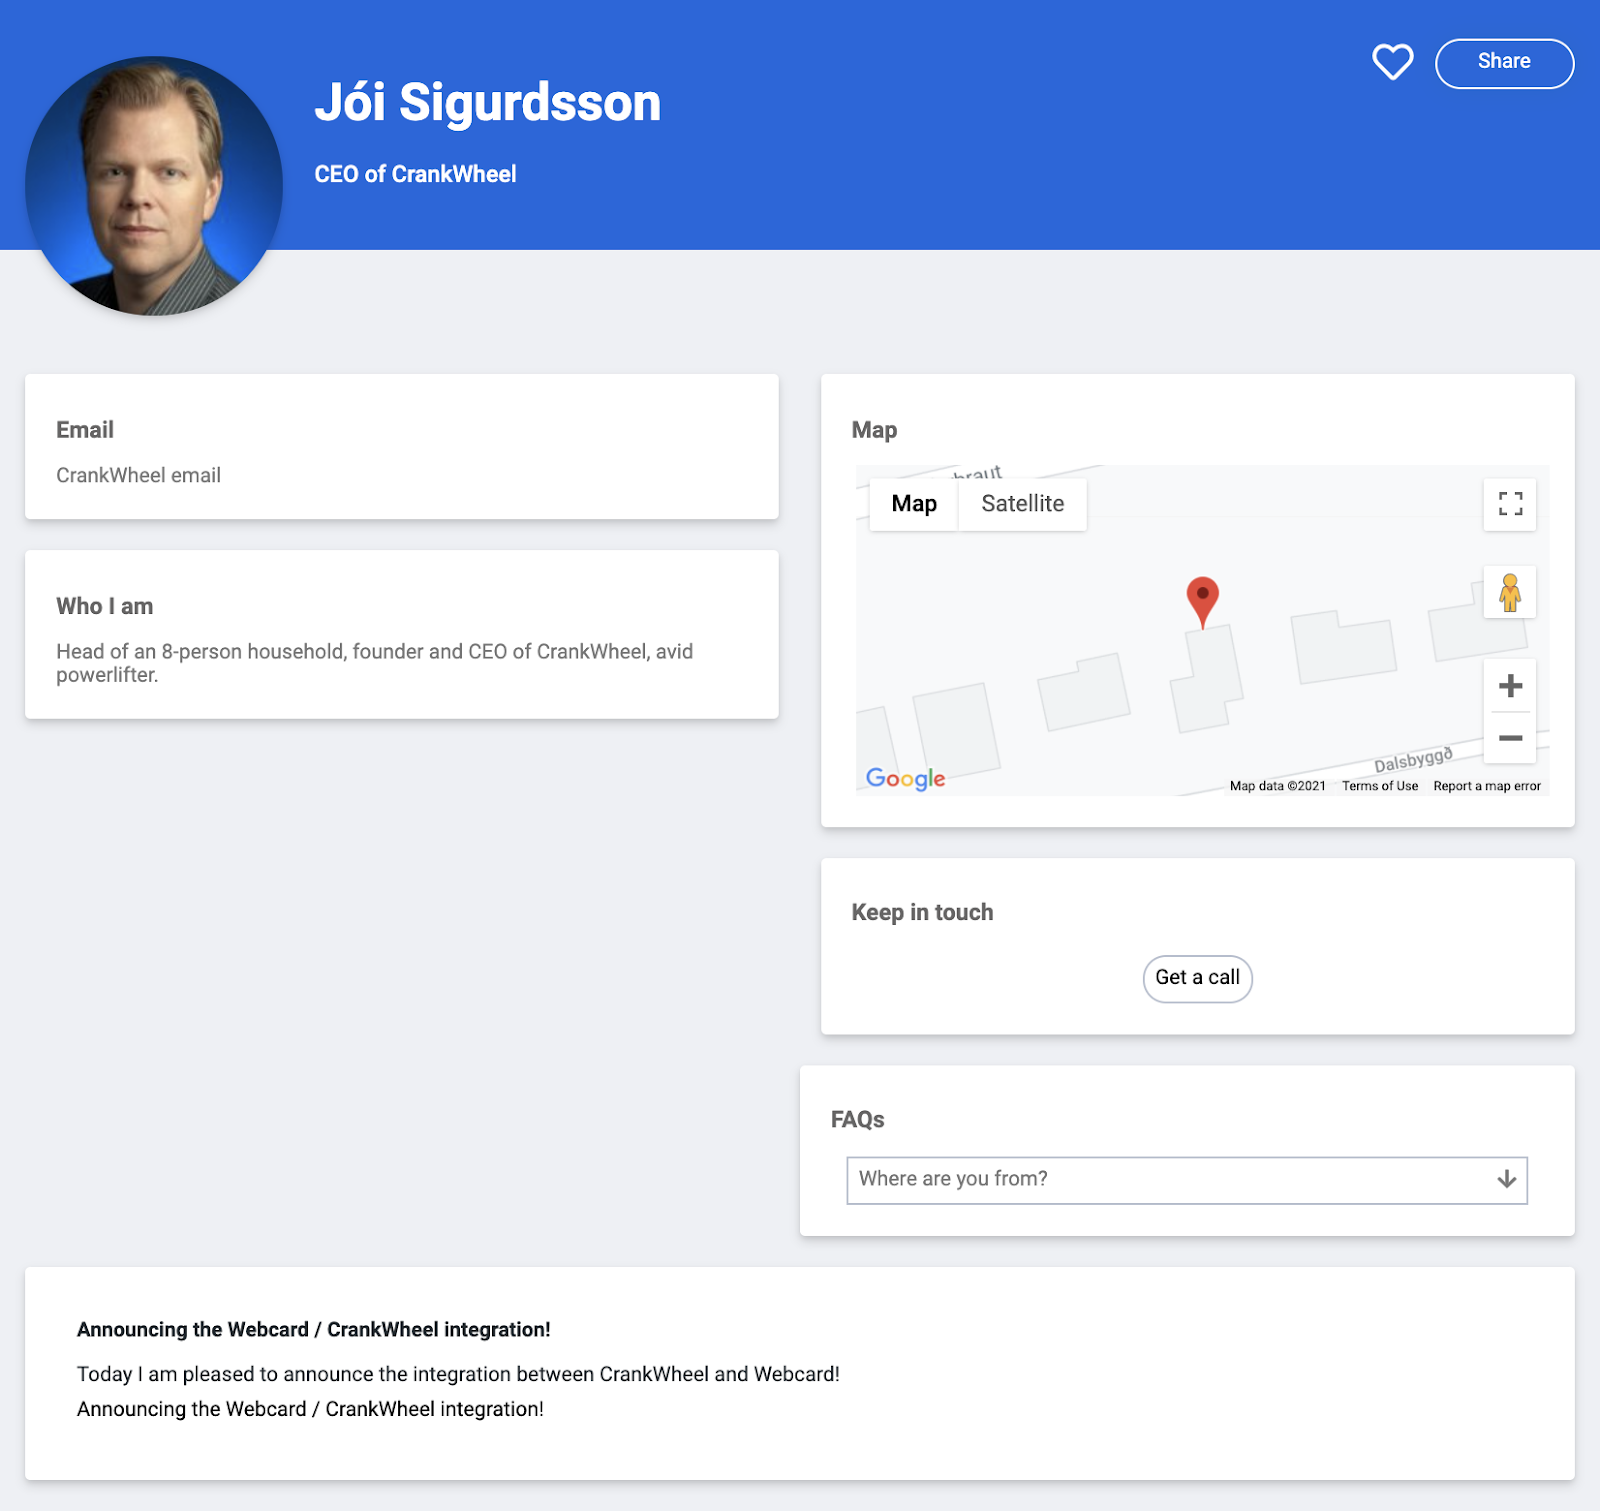Screen dimensions: 1600x1511
Task: Switch to the Map view tab
Action: (x=913, y=504)
